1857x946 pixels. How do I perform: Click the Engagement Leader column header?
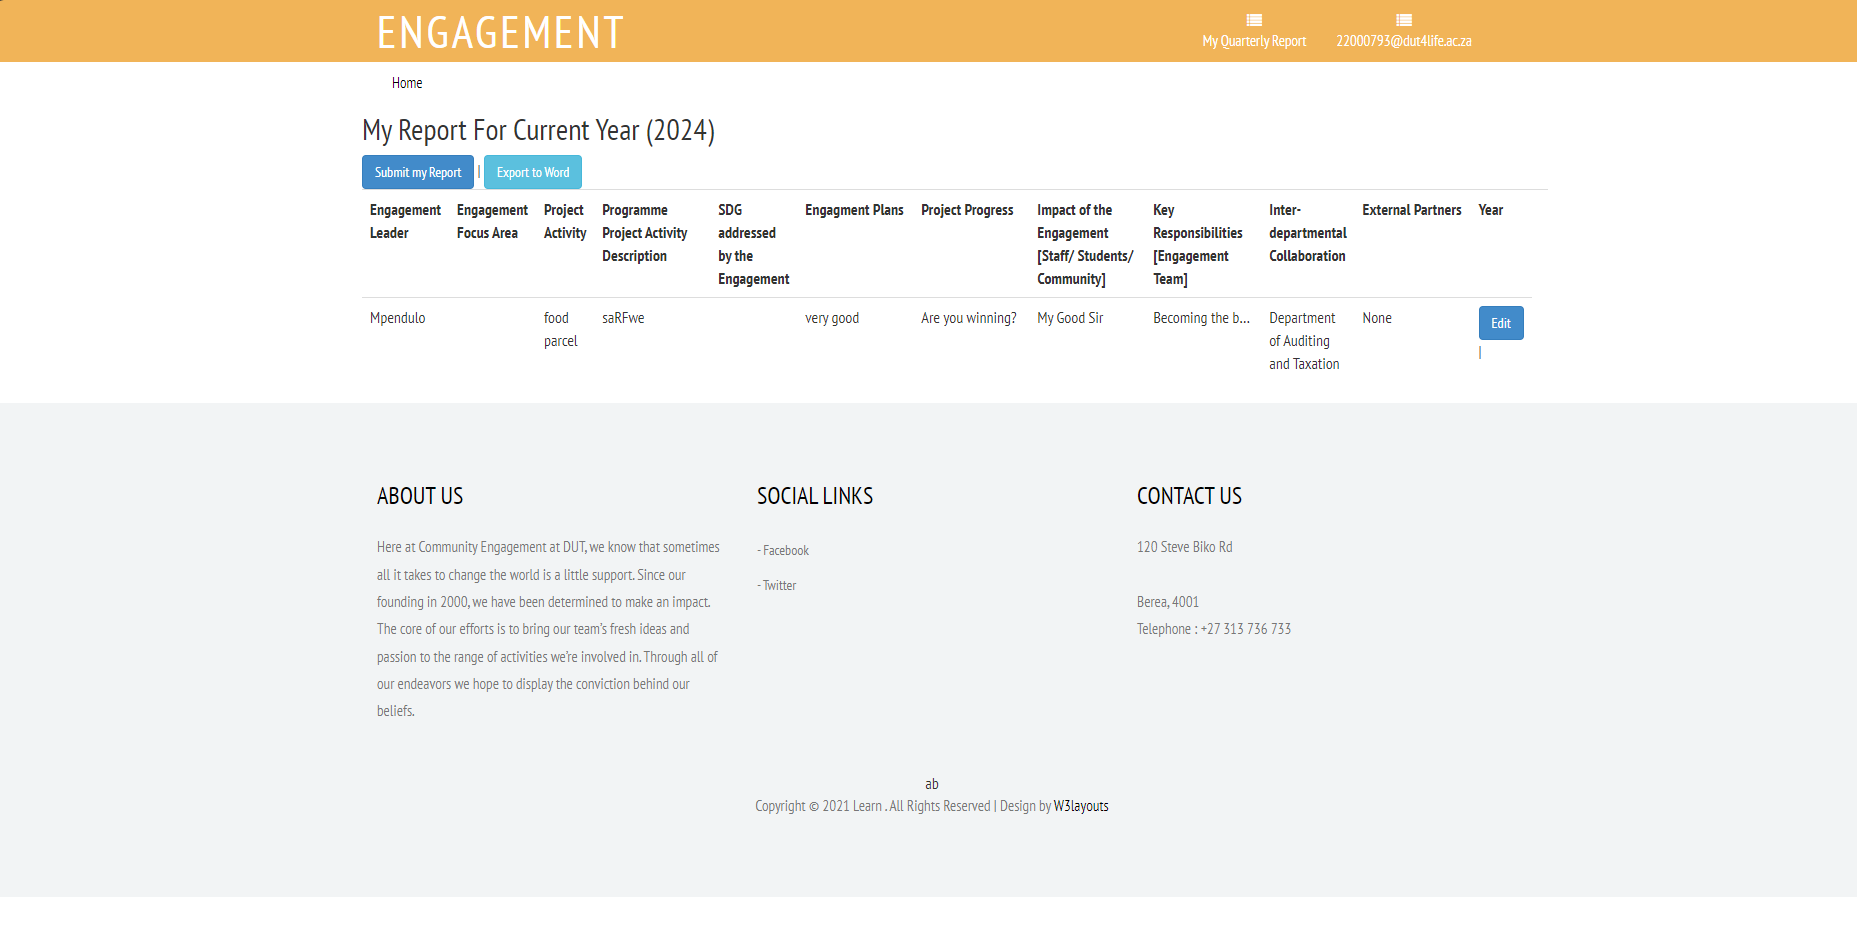[405, 221]
